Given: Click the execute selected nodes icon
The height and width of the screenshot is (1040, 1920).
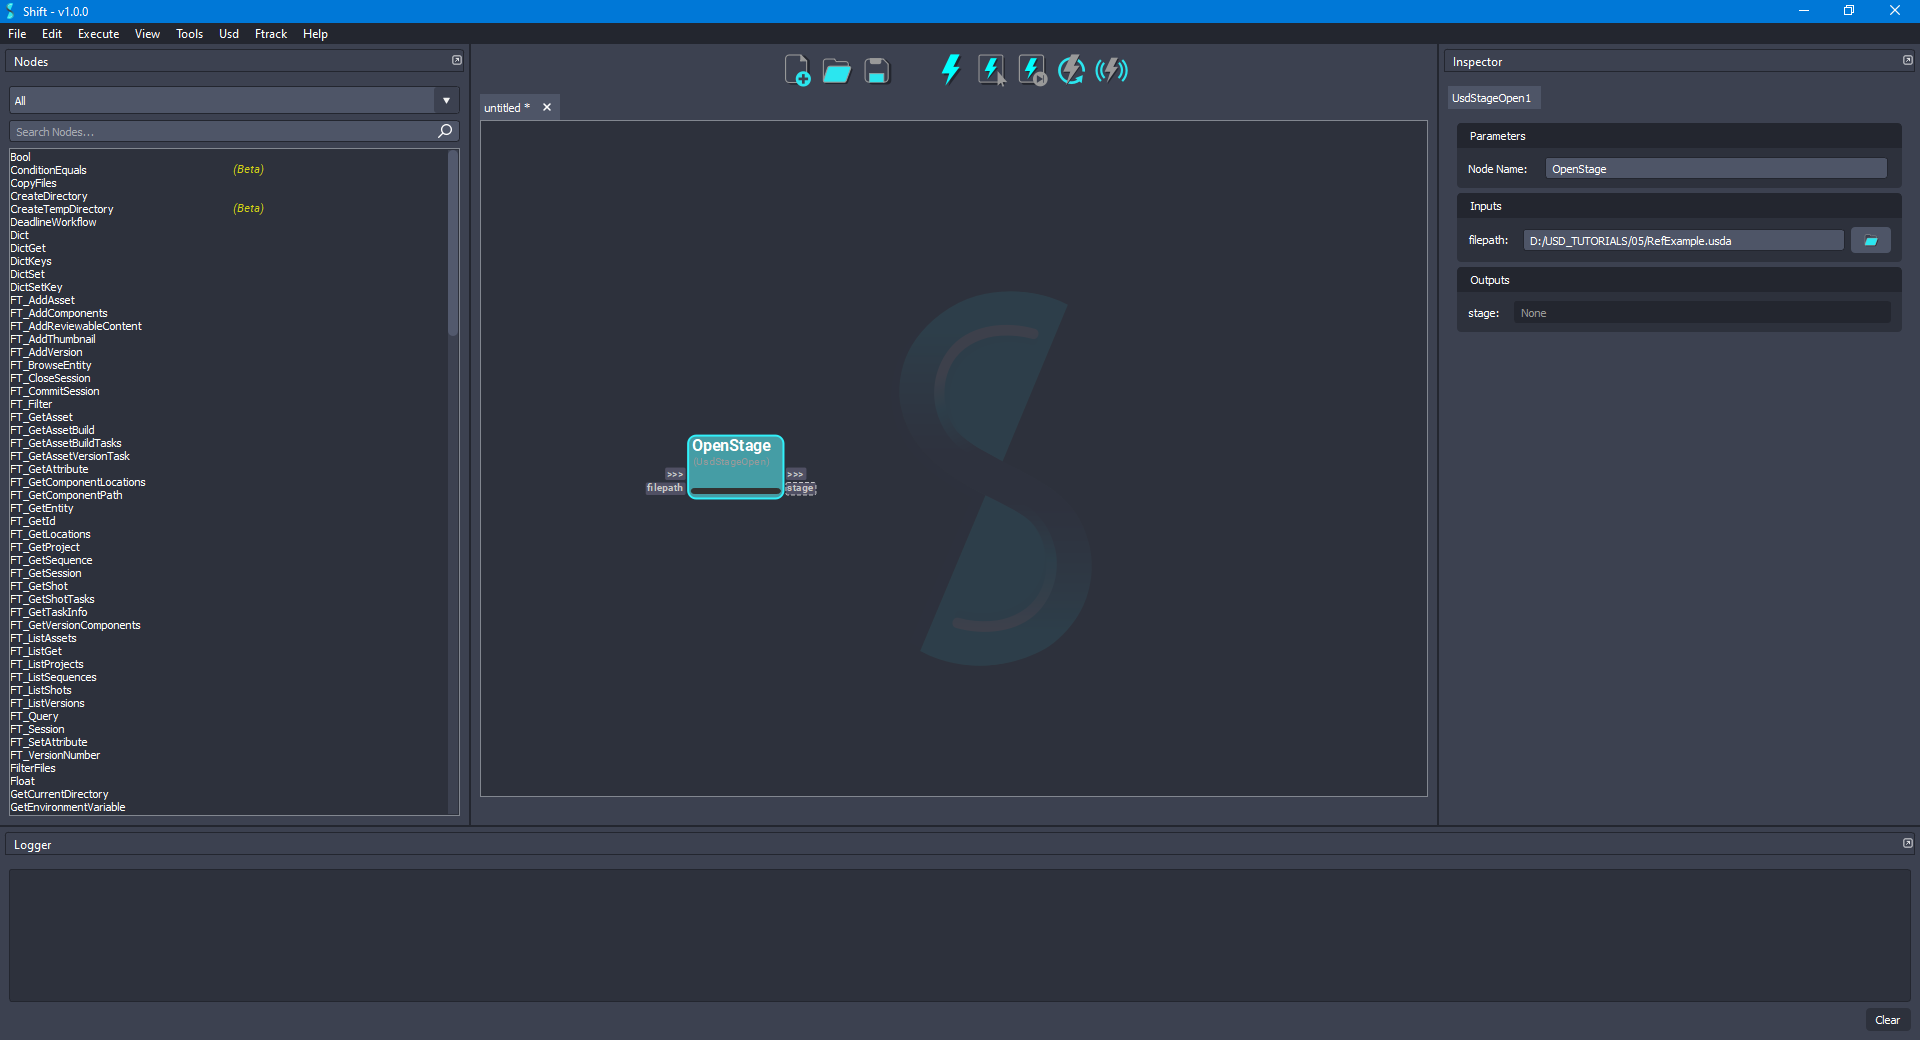Looking at the screenshot, I should (991, 70).
